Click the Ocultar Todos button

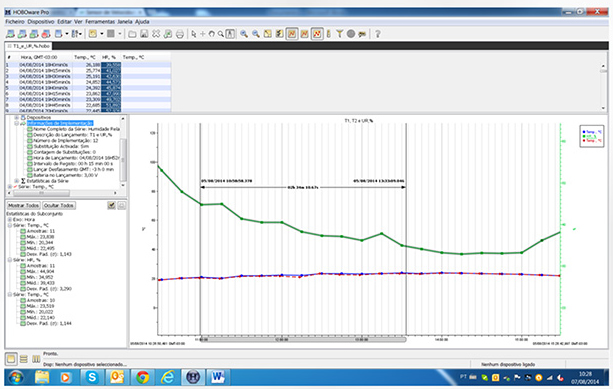[59, 205]
